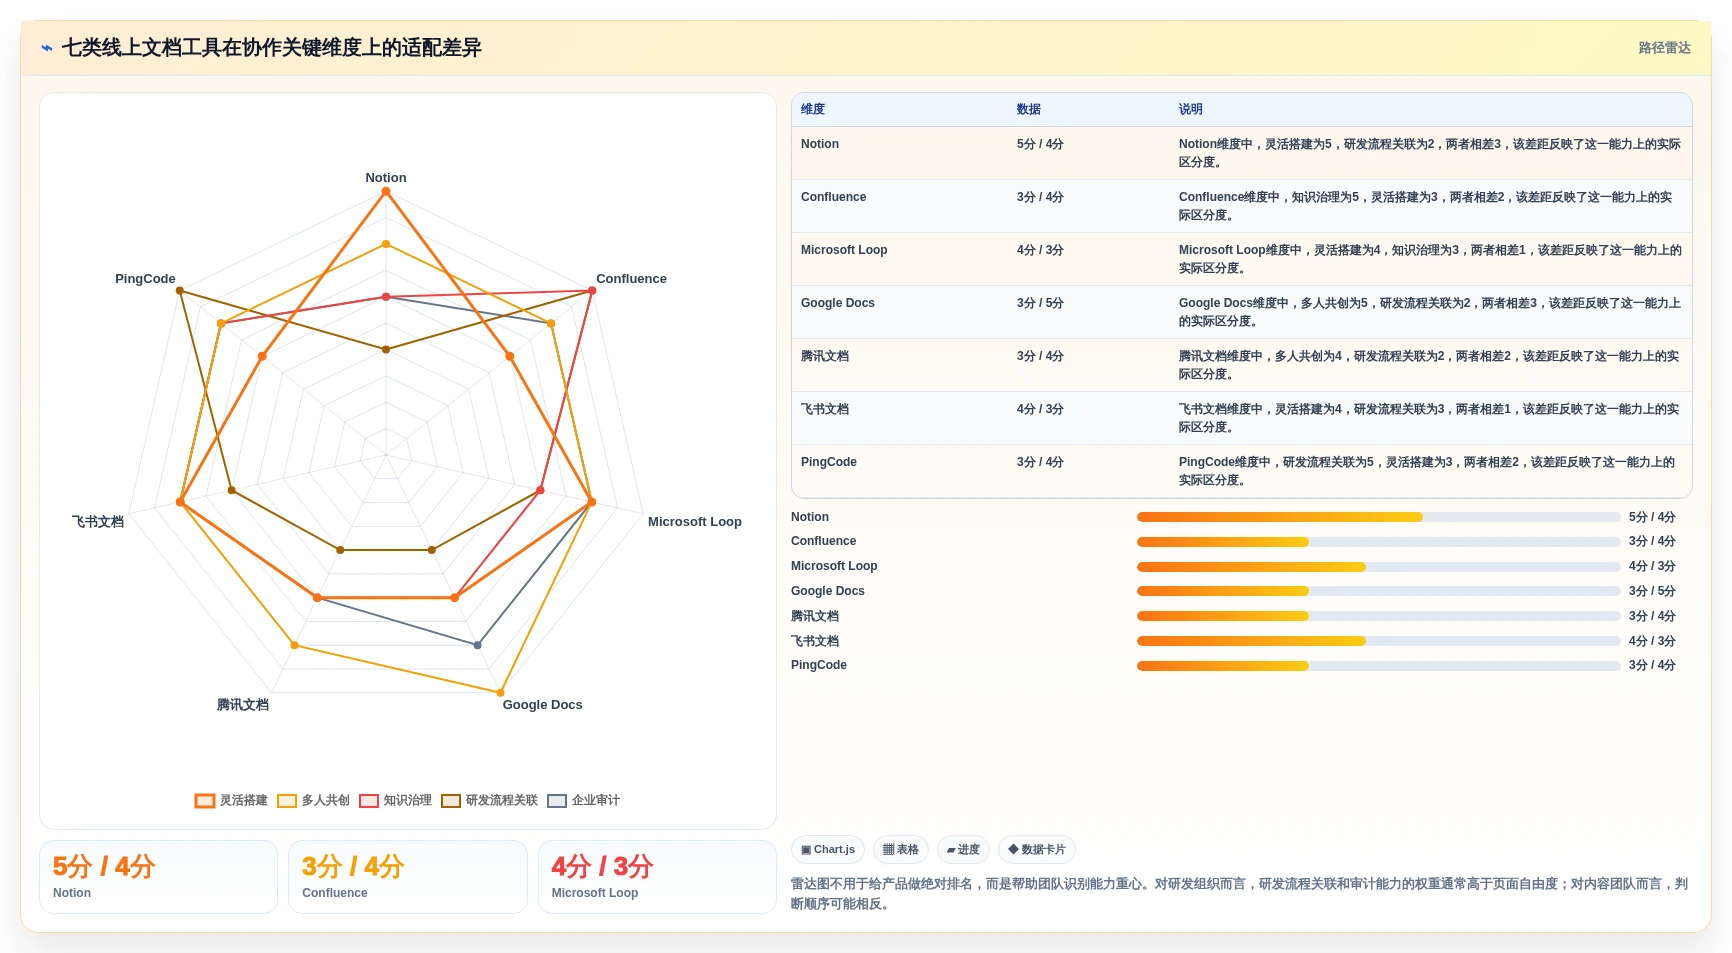Screen dimensions: 1732x953
Task: Click the Notion progress bar
Action: click(1378, 517)
